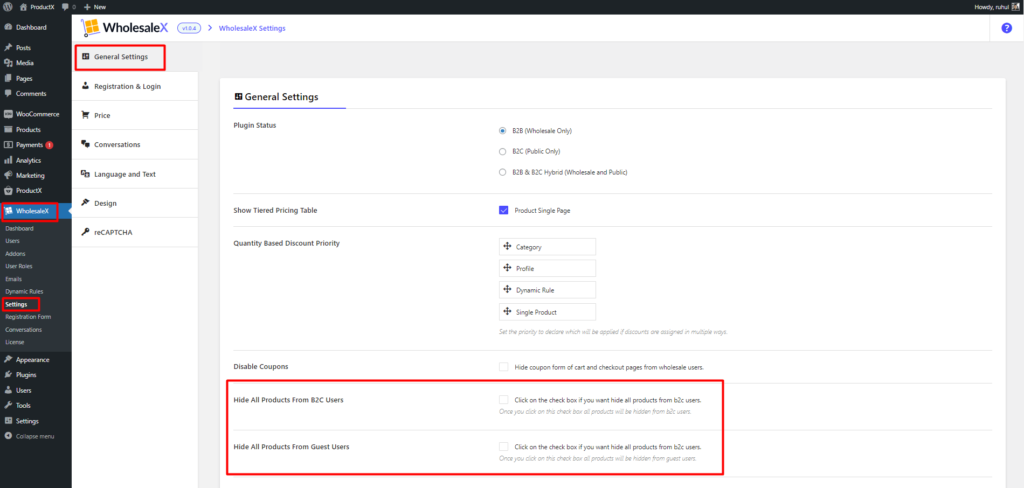Click the WholesaleX logo
The height and width of the screenshot is (488, 1024).
(124, 28)
